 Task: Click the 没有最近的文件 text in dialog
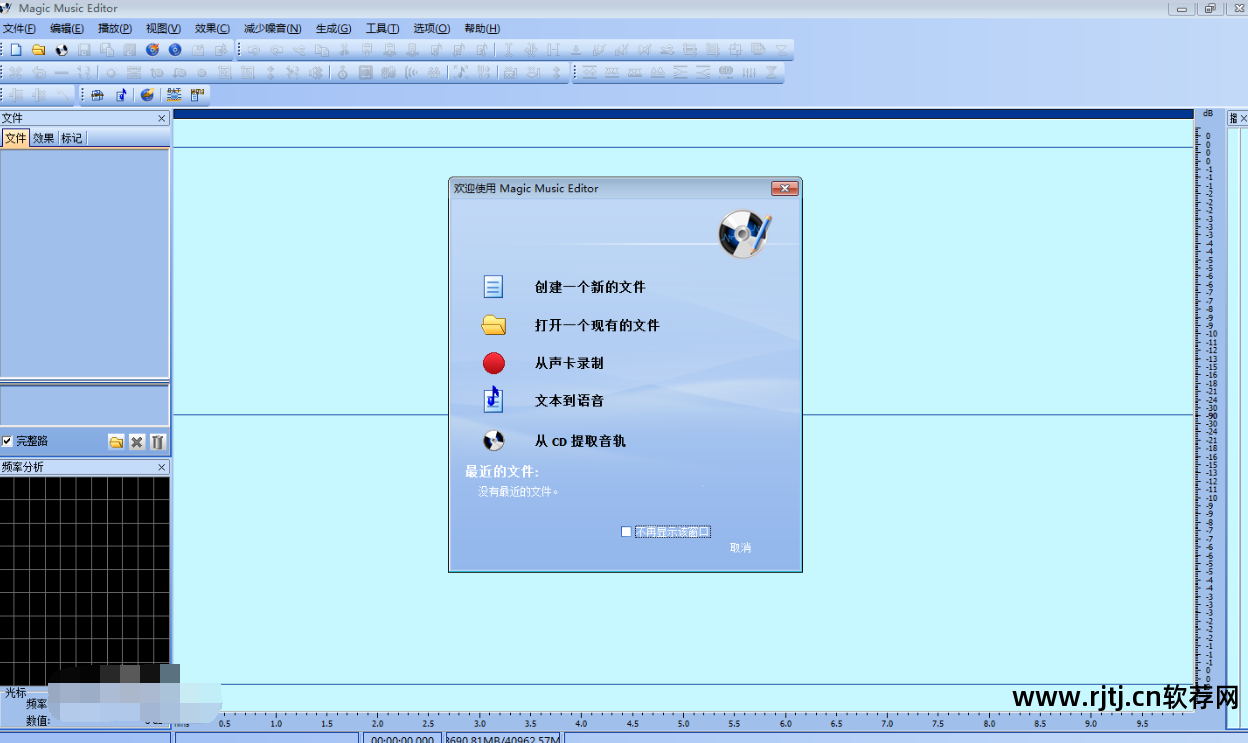(519, 491)
